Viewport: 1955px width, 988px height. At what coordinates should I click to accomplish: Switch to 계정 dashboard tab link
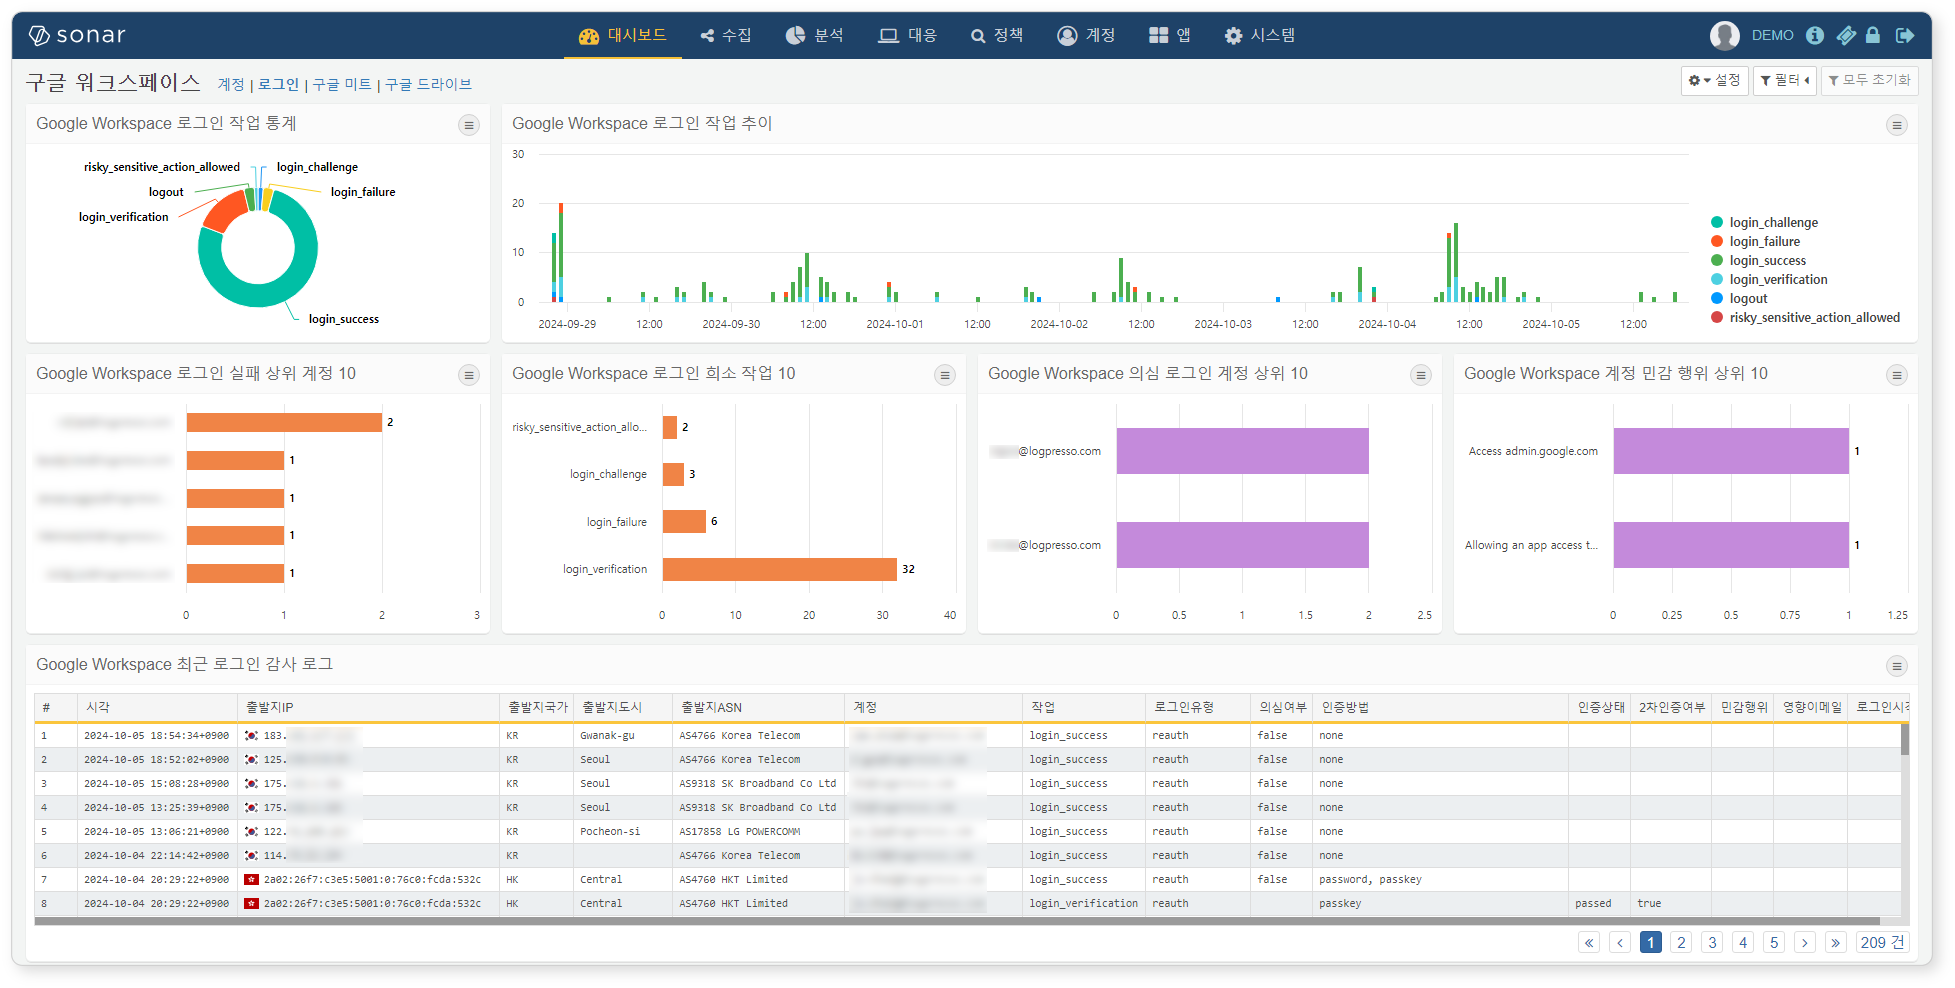point(231,85)
